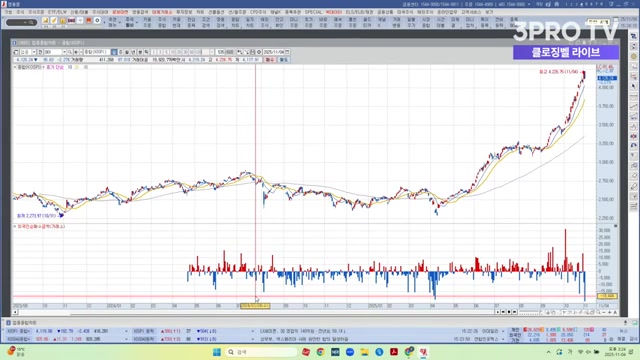Open the KOSPI 등락 selector in bottom panel
The image size is (640, 360).
click(145, 331)
